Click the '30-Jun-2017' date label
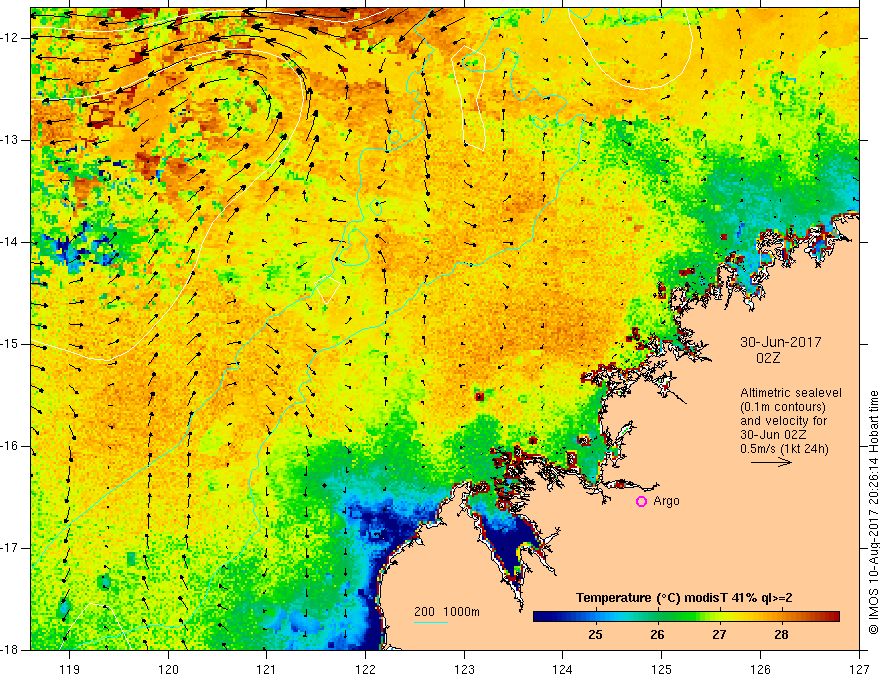880x680 pixels. click(781, 342)
